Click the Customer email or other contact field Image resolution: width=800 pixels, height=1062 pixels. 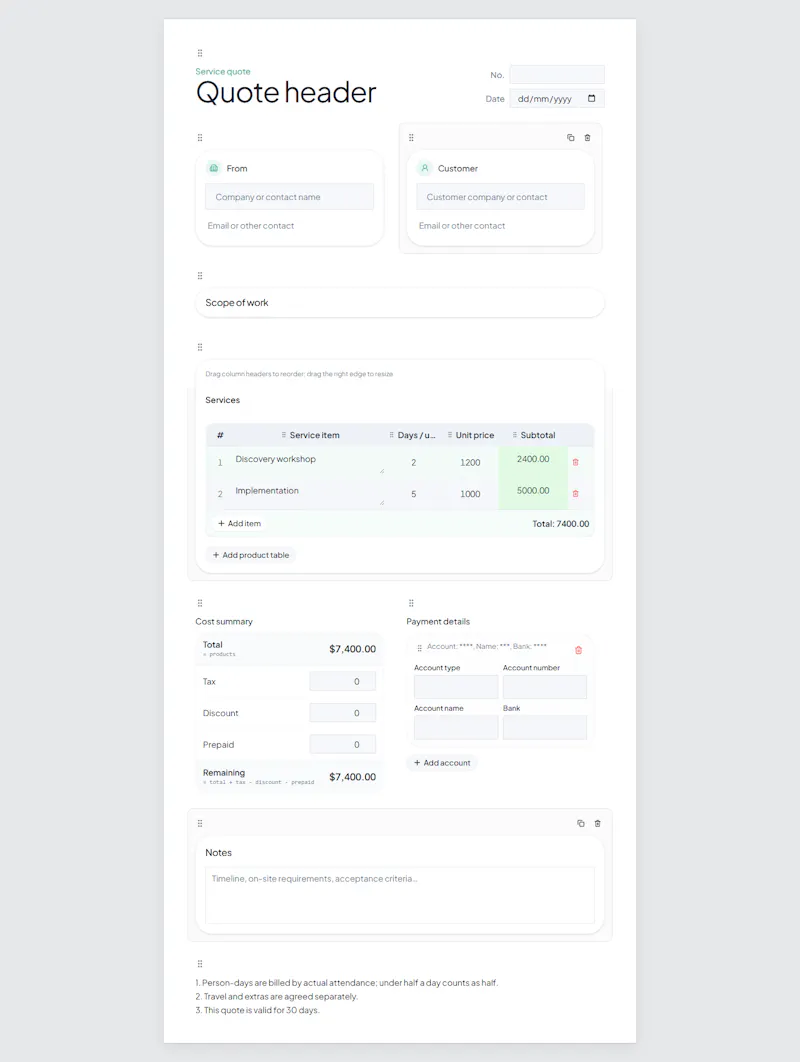[x=501, y=226]
